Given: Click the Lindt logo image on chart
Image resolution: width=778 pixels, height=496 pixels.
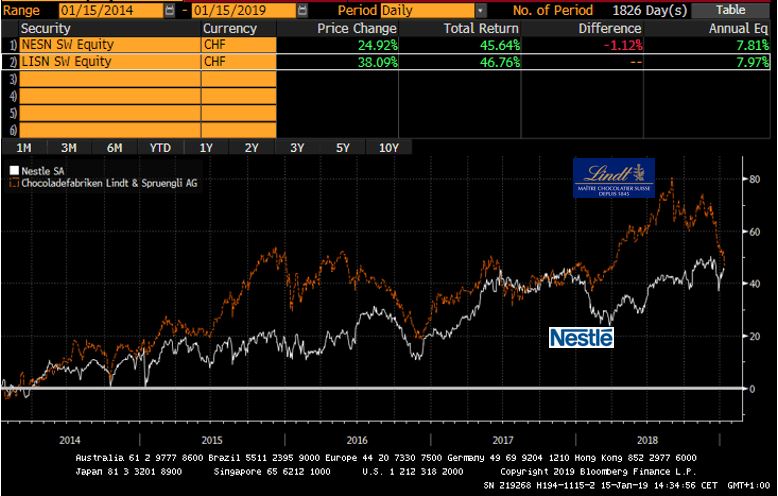Looking at the screenshot, I should (614, 178).
